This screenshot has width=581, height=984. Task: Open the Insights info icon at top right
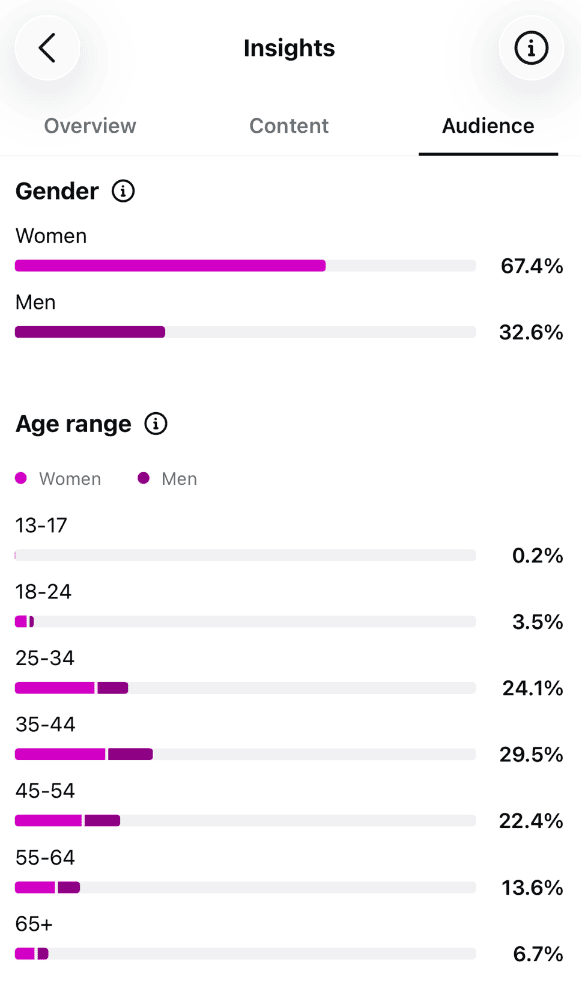531,48
